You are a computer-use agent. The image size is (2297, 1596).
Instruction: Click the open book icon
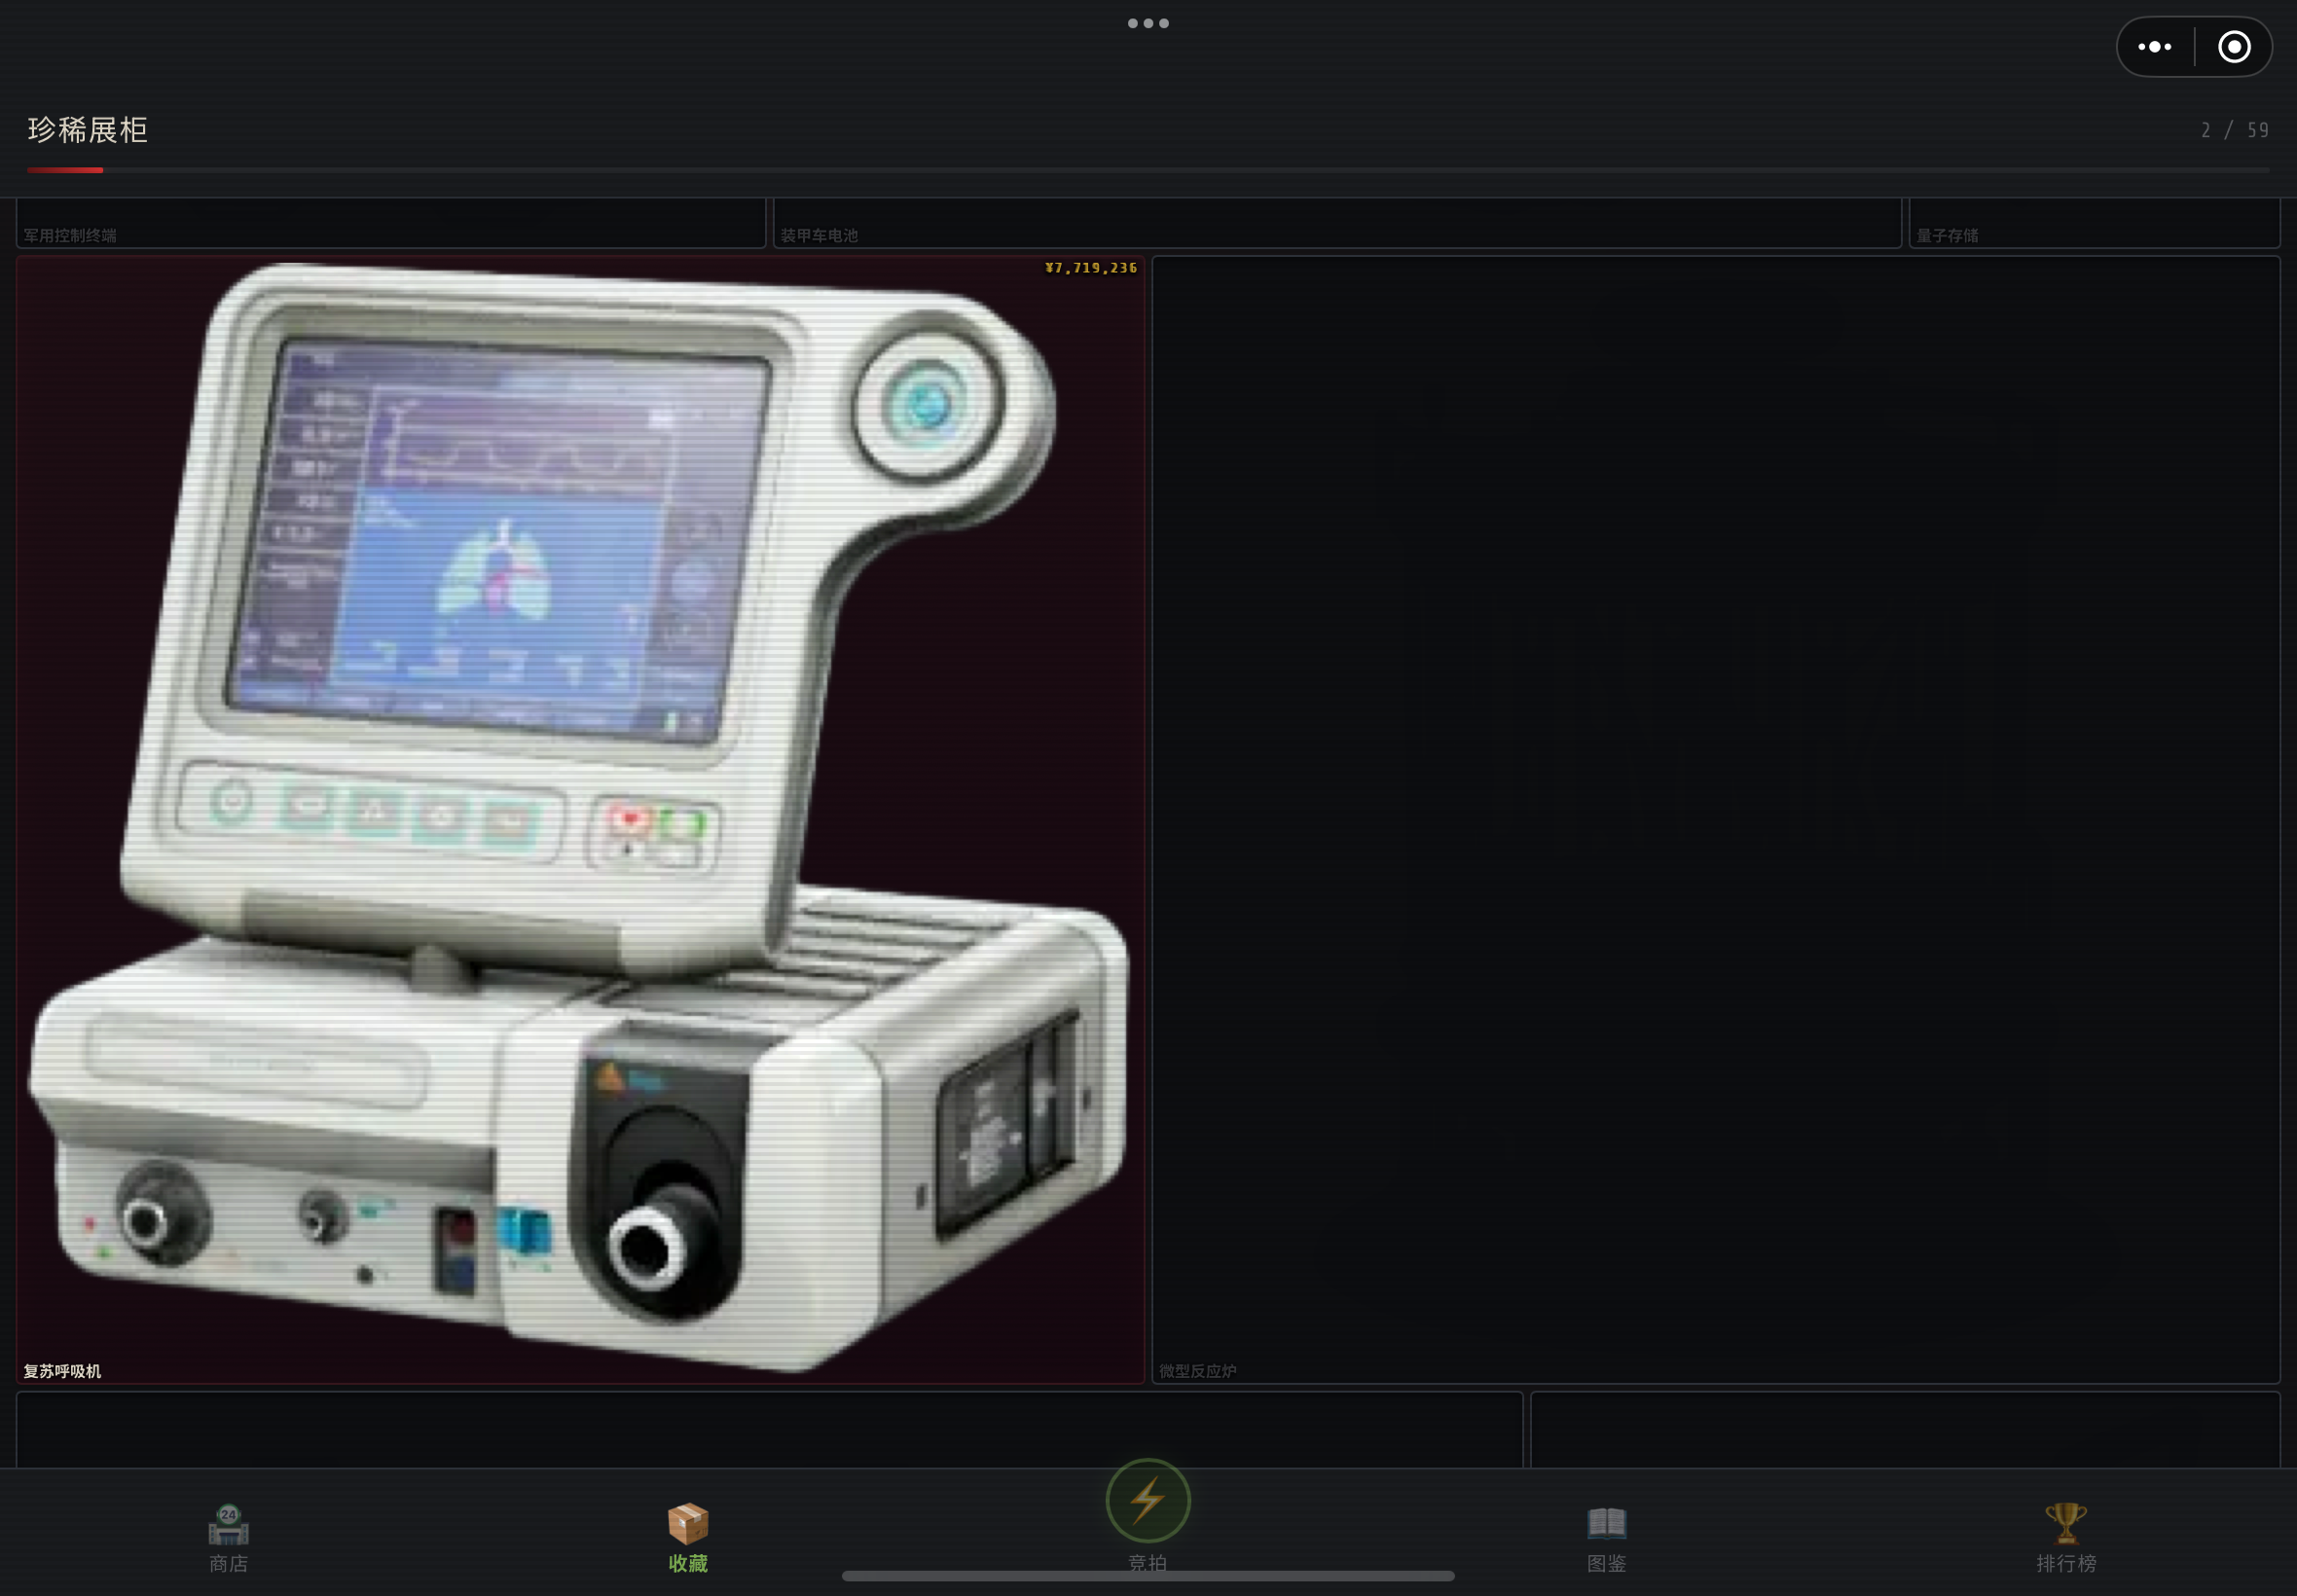click(1607, 1524)
